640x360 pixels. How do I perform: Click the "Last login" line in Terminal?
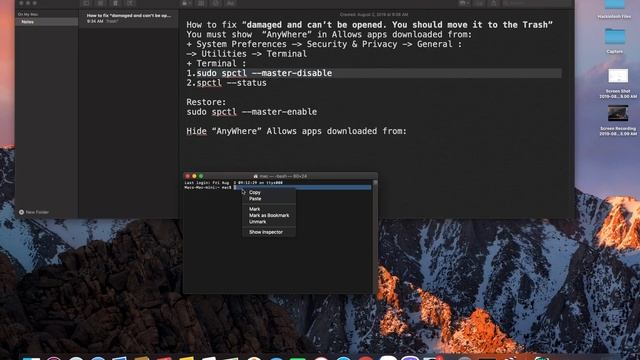pyautogui.click(x=233, y=183)
